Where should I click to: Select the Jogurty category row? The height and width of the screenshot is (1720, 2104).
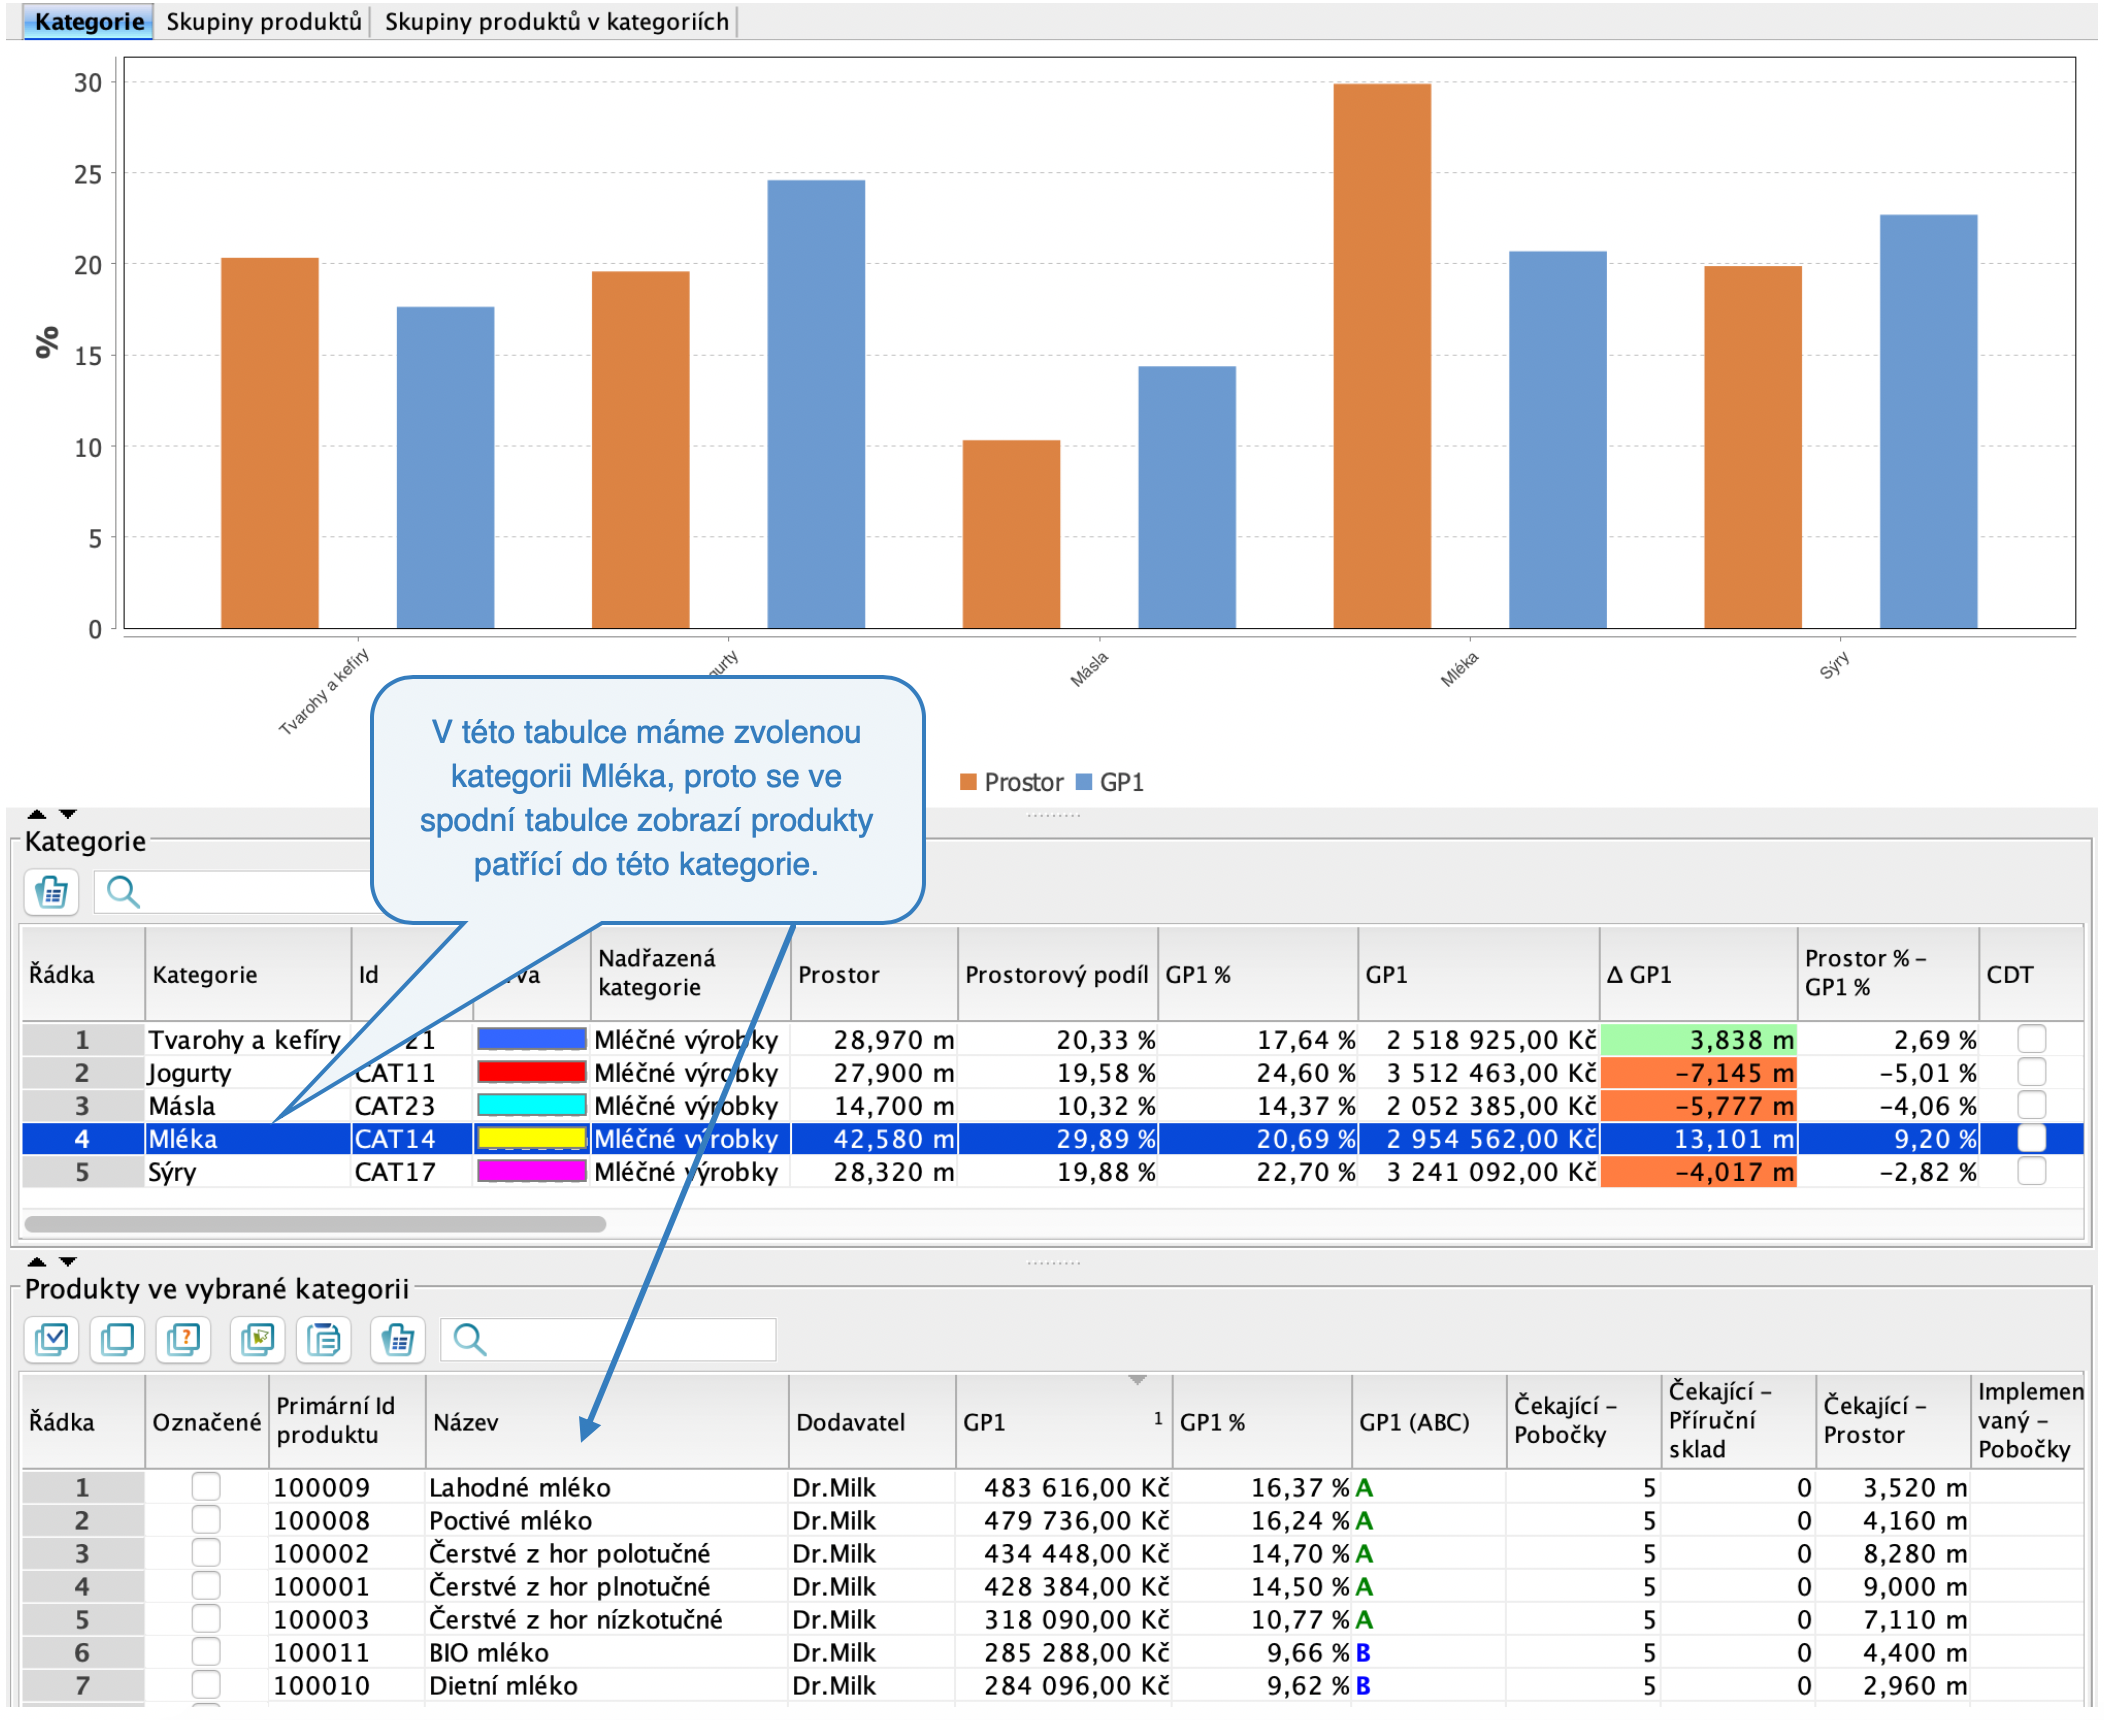click(x=1052, y=1072)
